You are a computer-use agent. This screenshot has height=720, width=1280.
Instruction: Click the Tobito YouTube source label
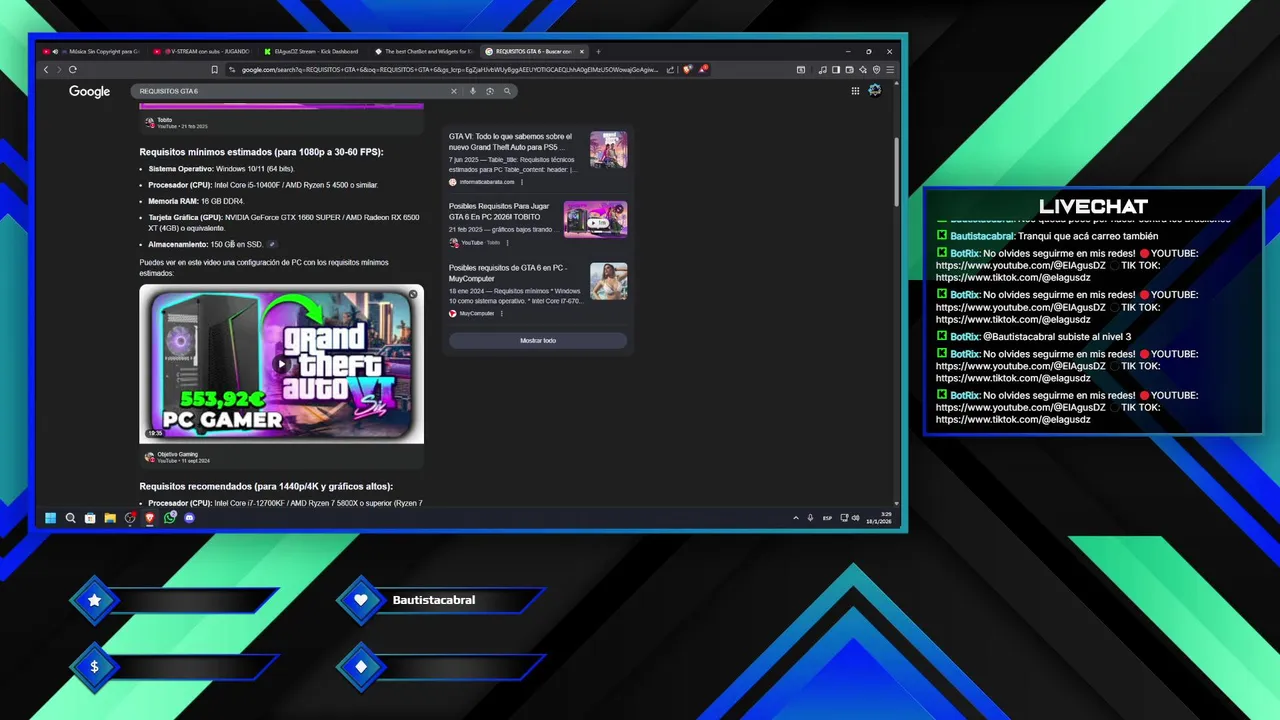pos(177,123)
